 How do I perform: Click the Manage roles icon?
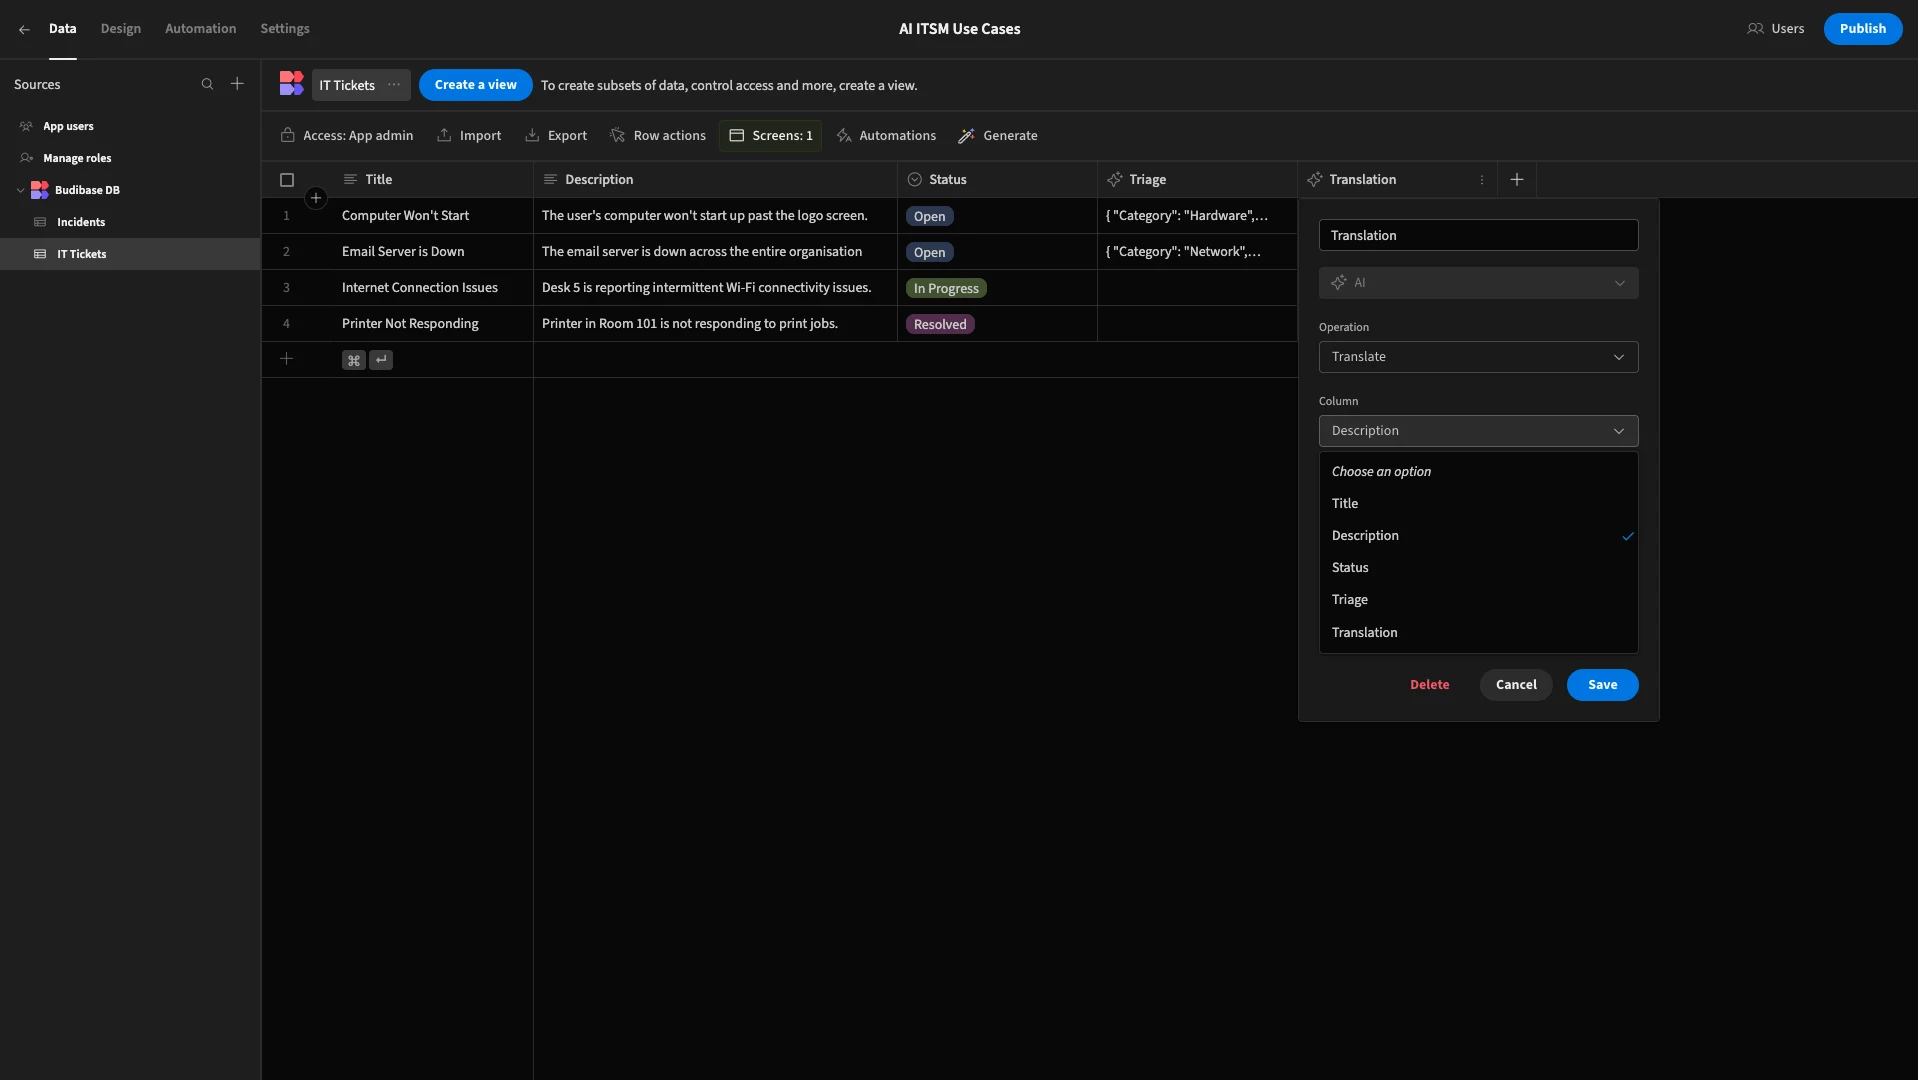27,158
